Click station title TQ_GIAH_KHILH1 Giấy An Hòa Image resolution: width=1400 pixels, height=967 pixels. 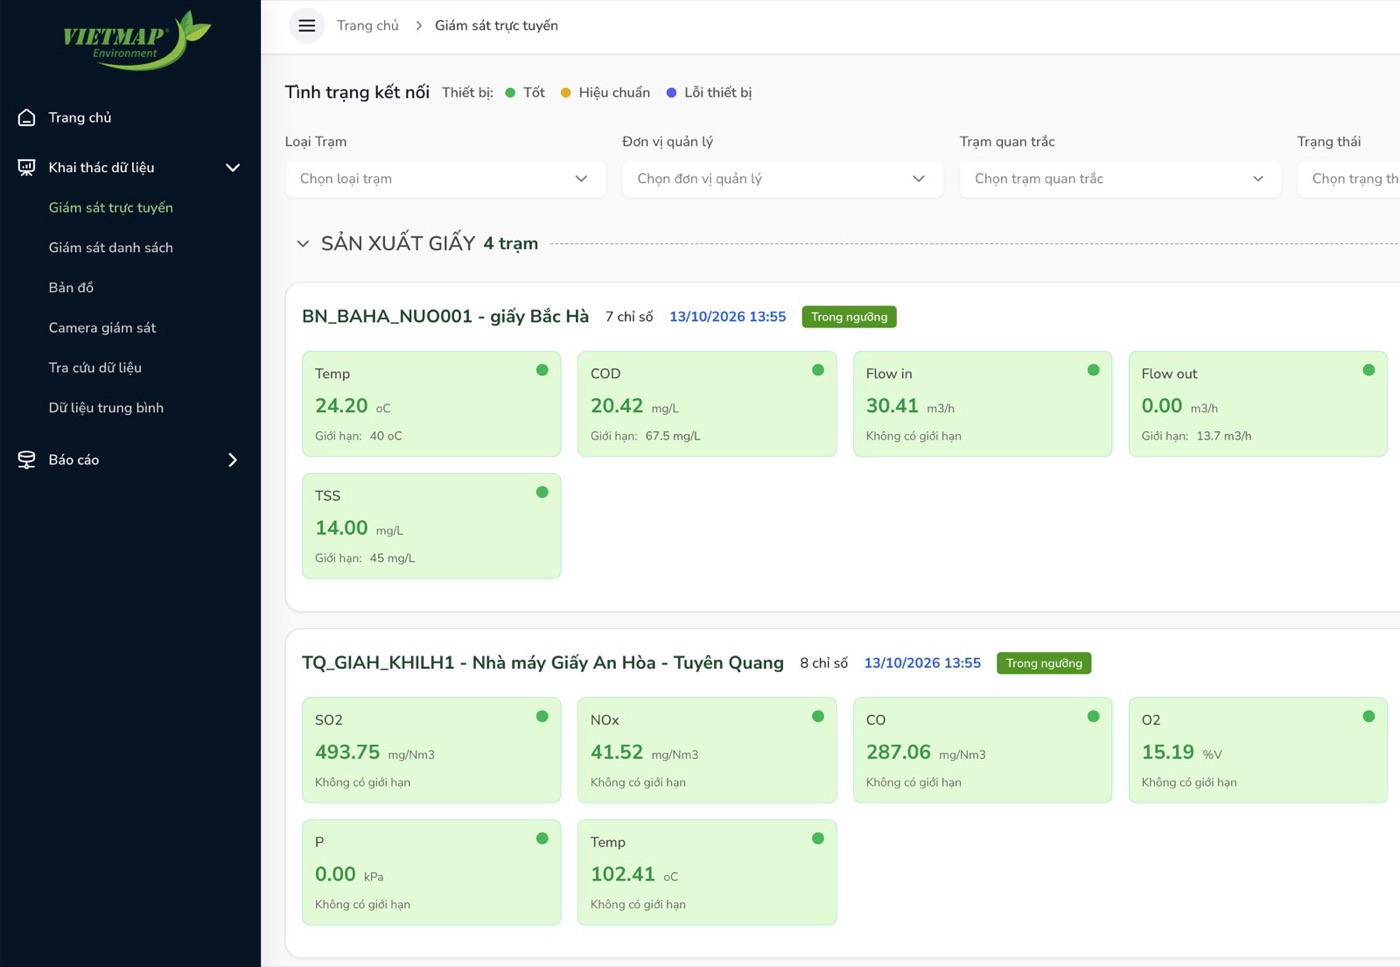543,663
